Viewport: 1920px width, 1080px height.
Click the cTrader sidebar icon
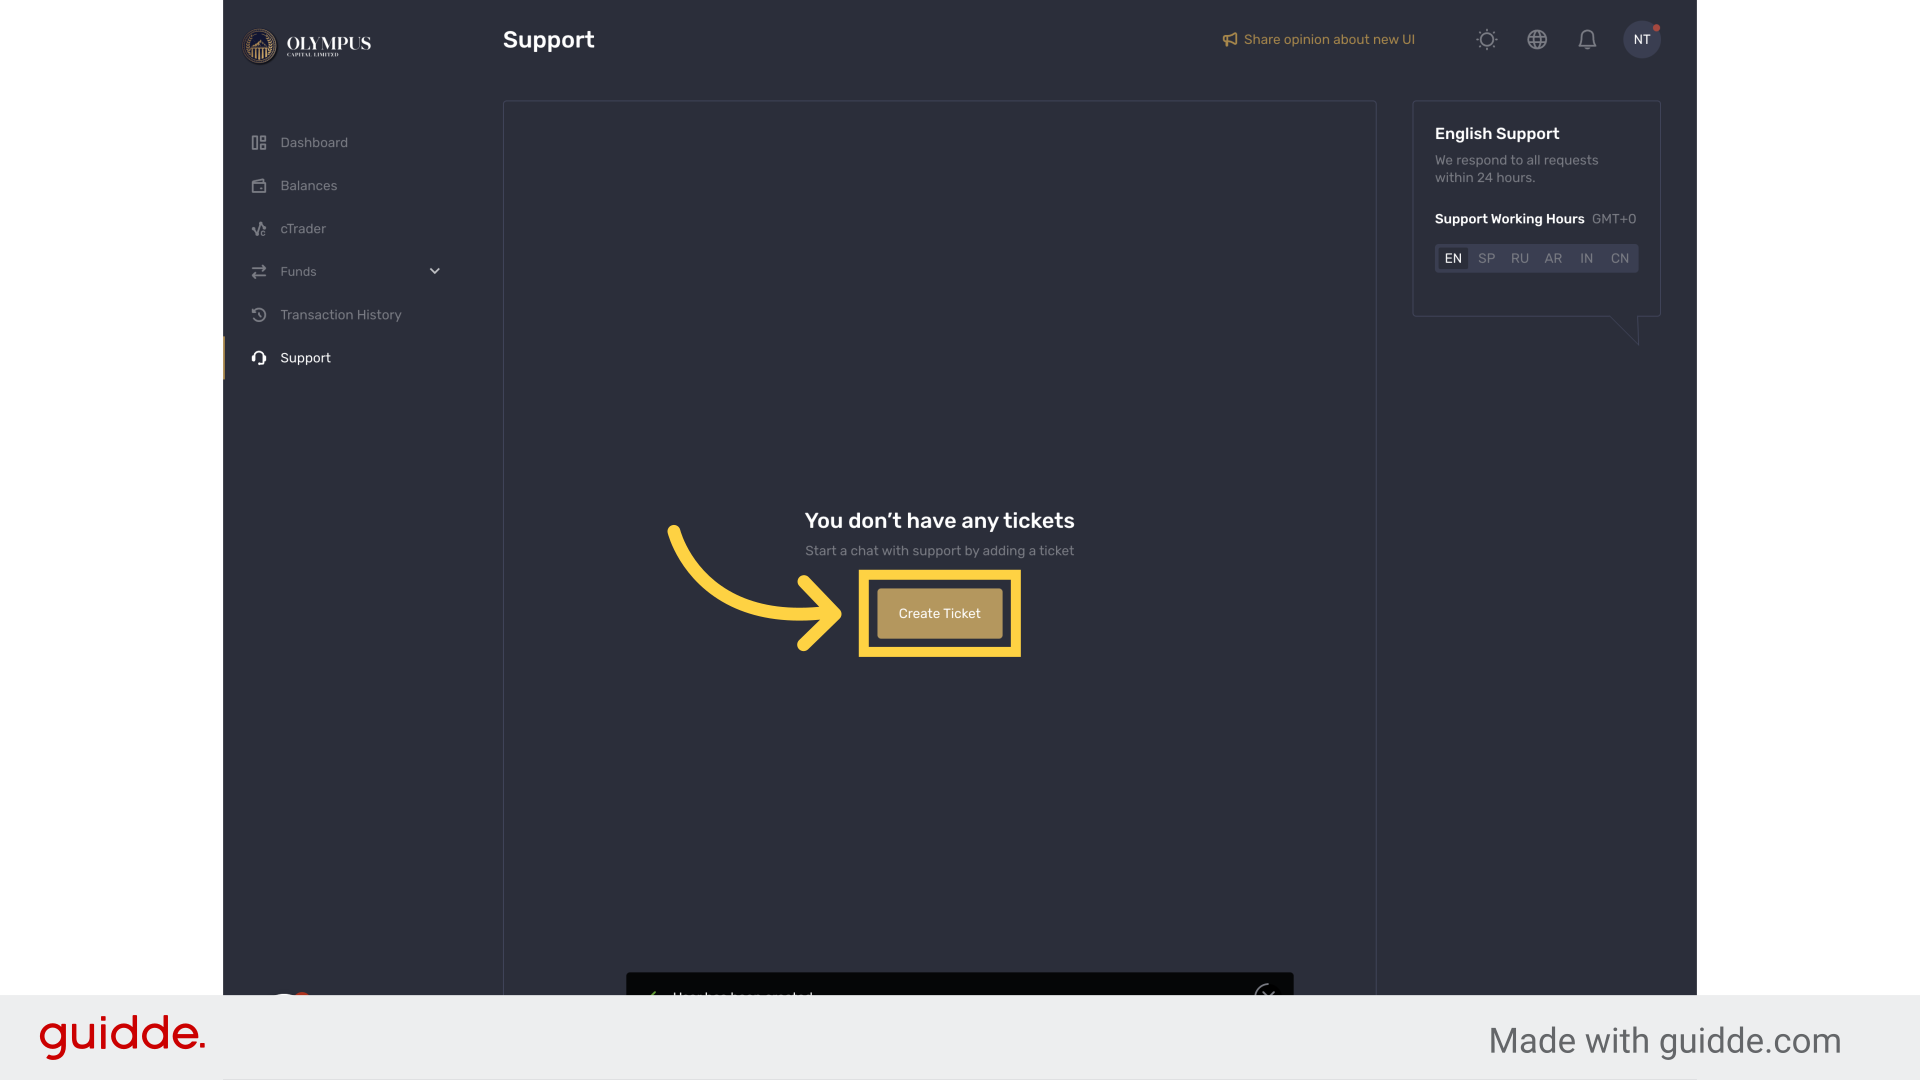tap(259, 229)
